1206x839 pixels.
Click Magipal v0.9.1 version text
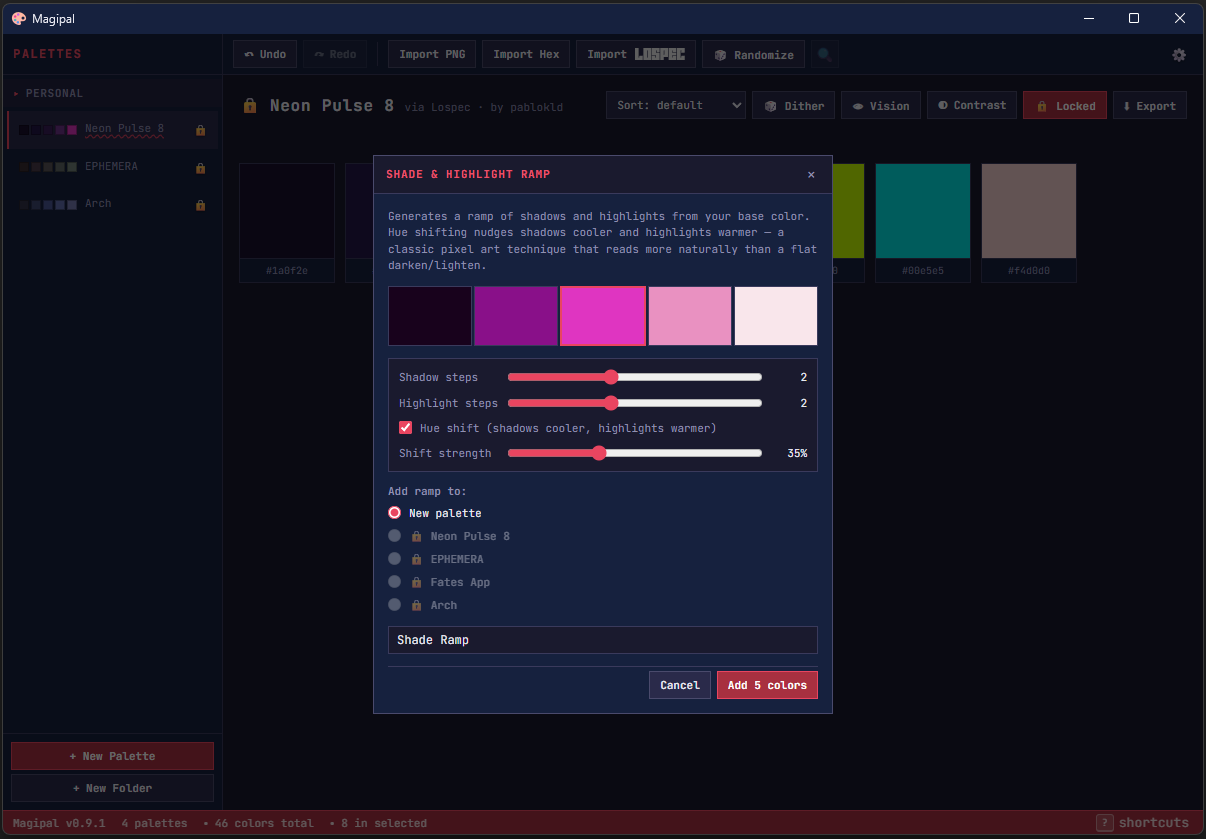coord(61,823)
